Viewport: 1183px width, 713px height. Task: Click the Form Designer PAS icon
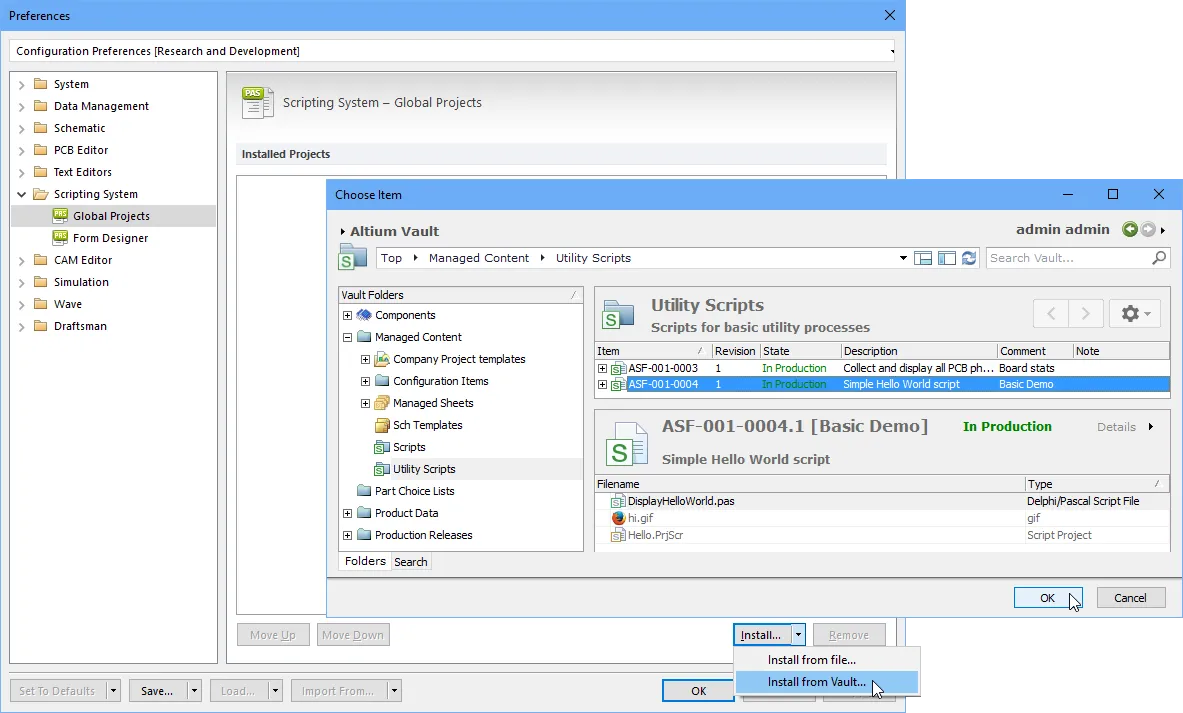60,238
